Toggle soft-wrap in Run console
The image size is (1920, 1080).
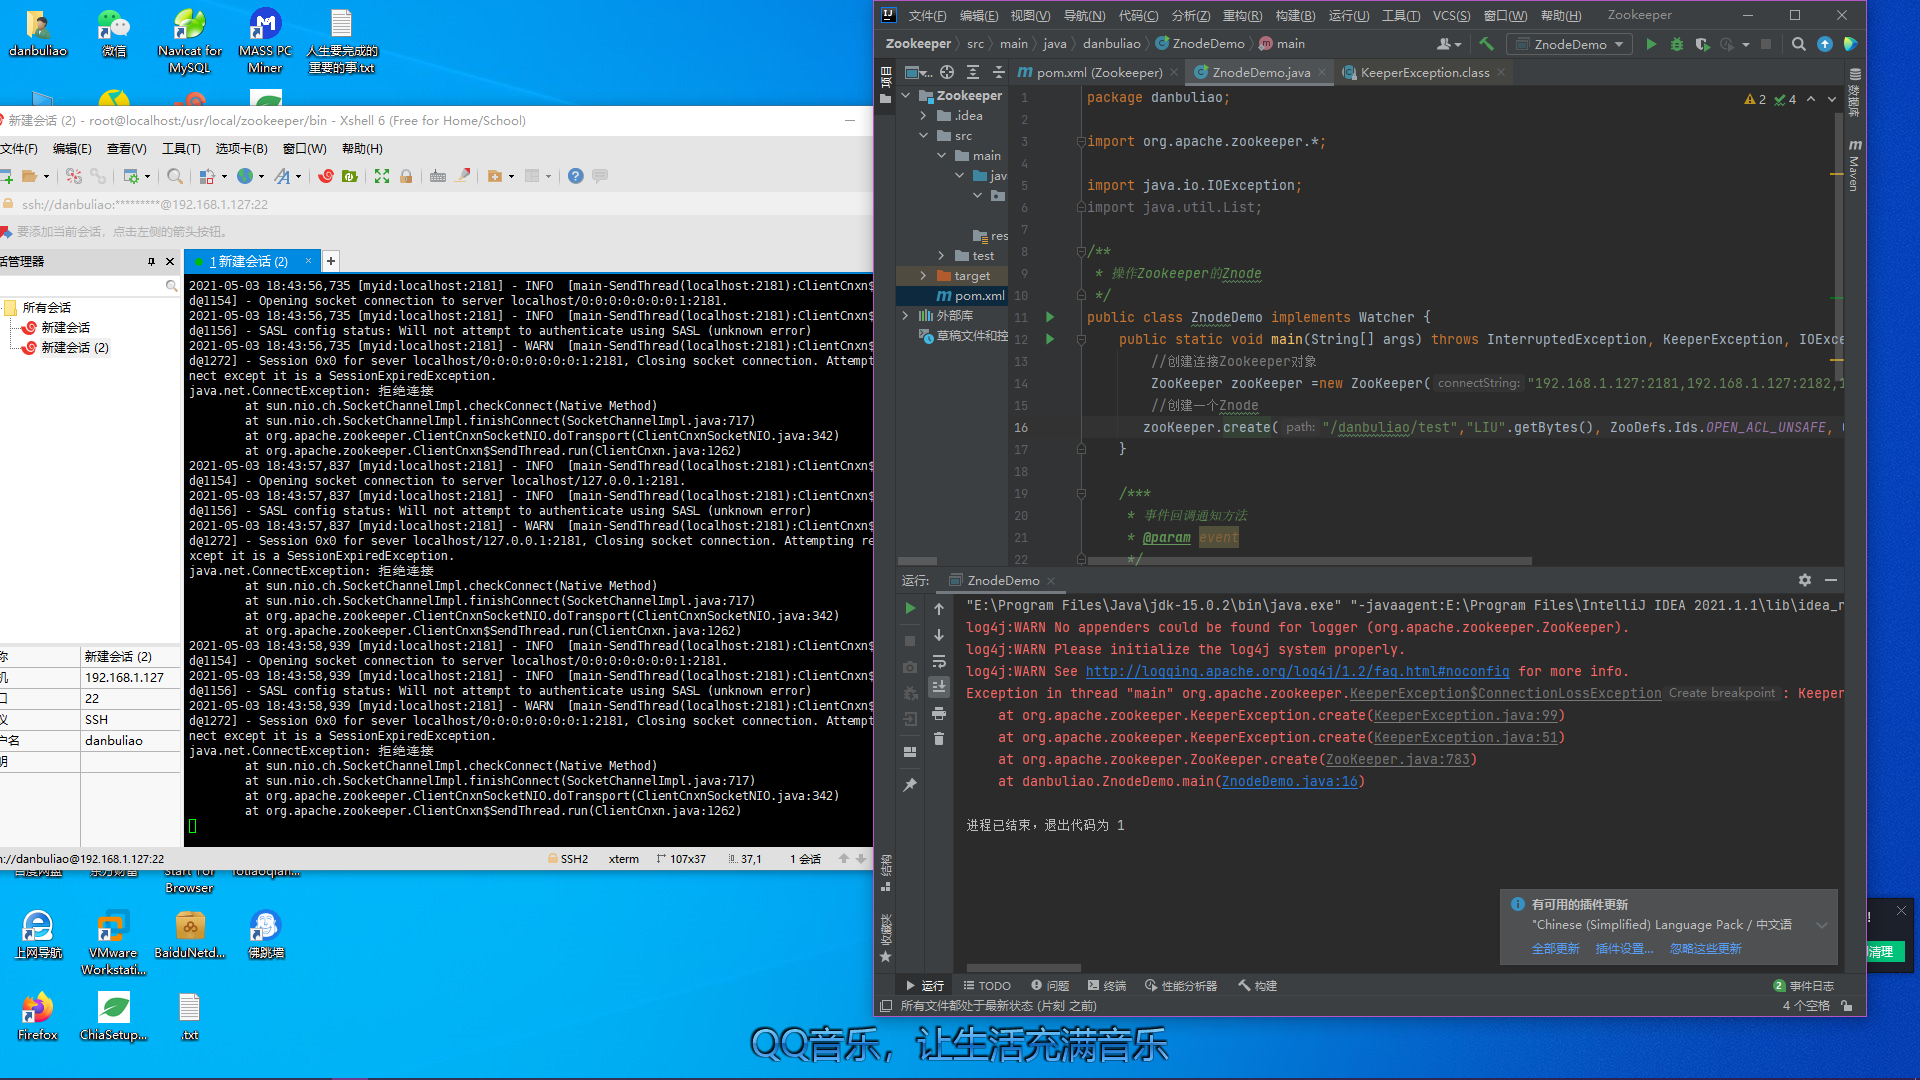[939, 662]
